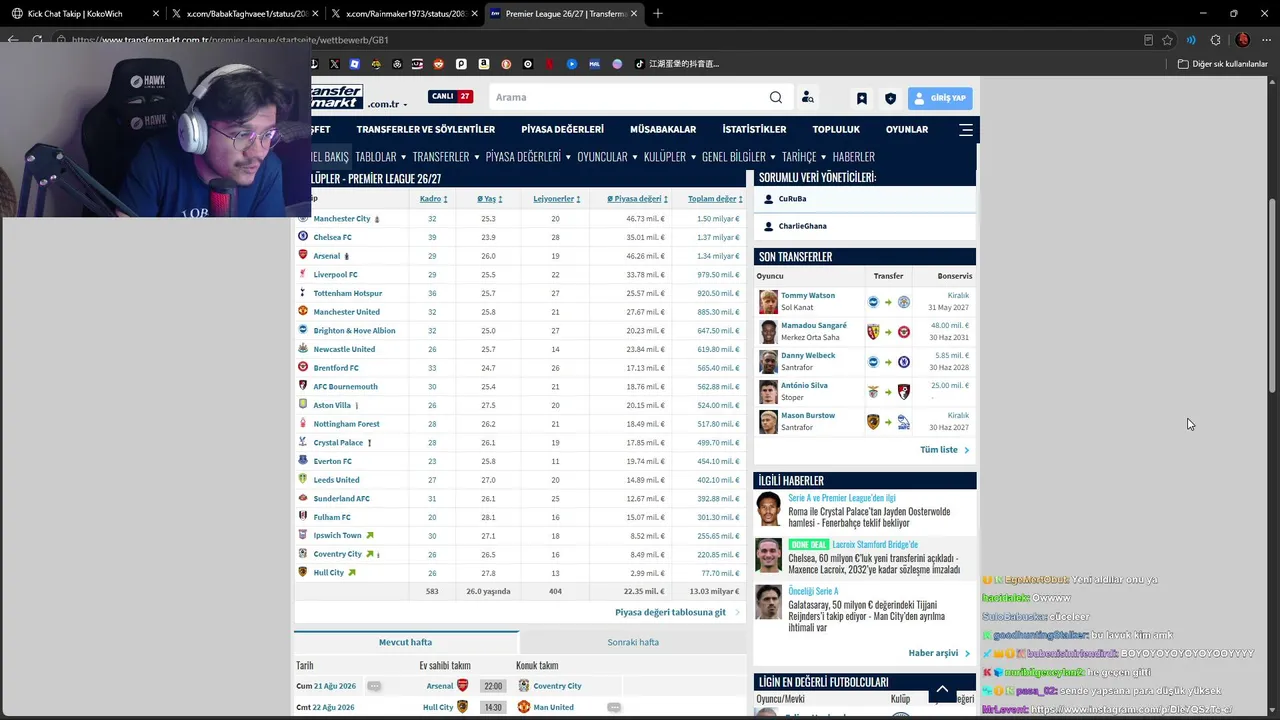Click the browser address bar URL
Viewport: 1280px width, 720px height.
pos(230,40)
